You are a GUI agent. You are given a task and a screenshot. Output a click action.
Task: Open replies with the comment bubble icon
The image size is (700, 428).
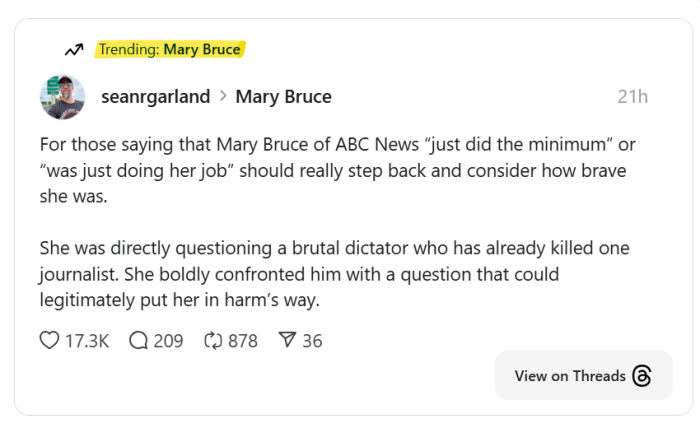pos(139,341)
